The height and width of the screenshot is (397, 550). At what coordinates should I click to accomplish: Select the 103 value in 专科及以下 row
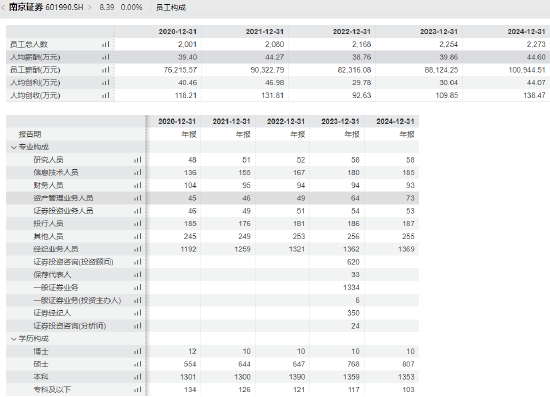click(x=408, y=390)
